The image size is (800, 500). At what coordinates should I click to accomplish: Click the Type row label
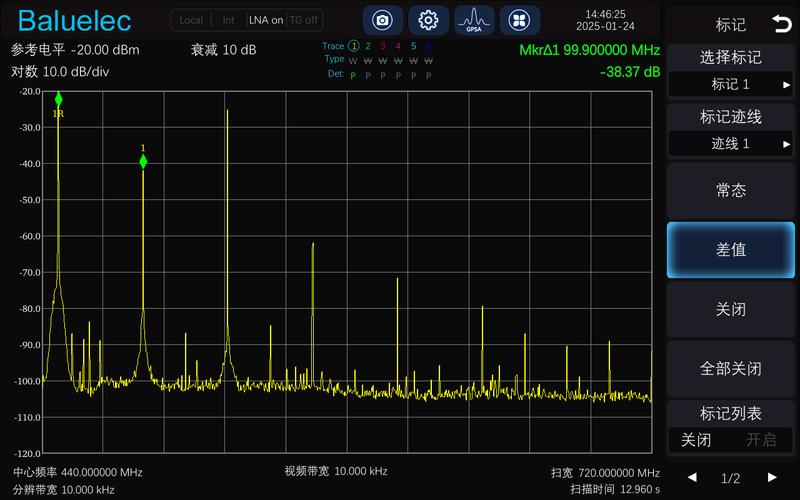pyautogui.click(x=335, y=59)
